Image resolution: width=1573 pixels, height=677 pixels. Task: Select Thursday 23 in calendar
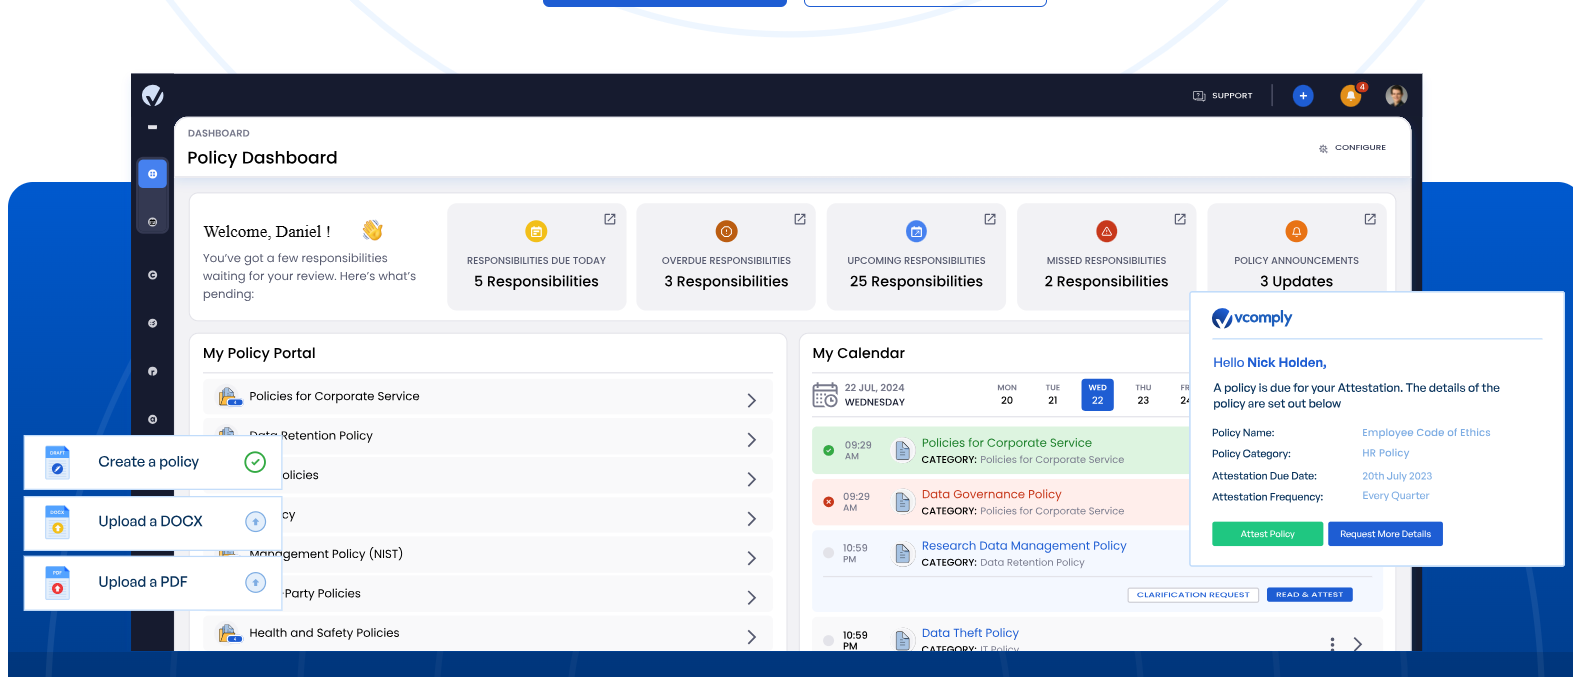tap(1143, 395)
